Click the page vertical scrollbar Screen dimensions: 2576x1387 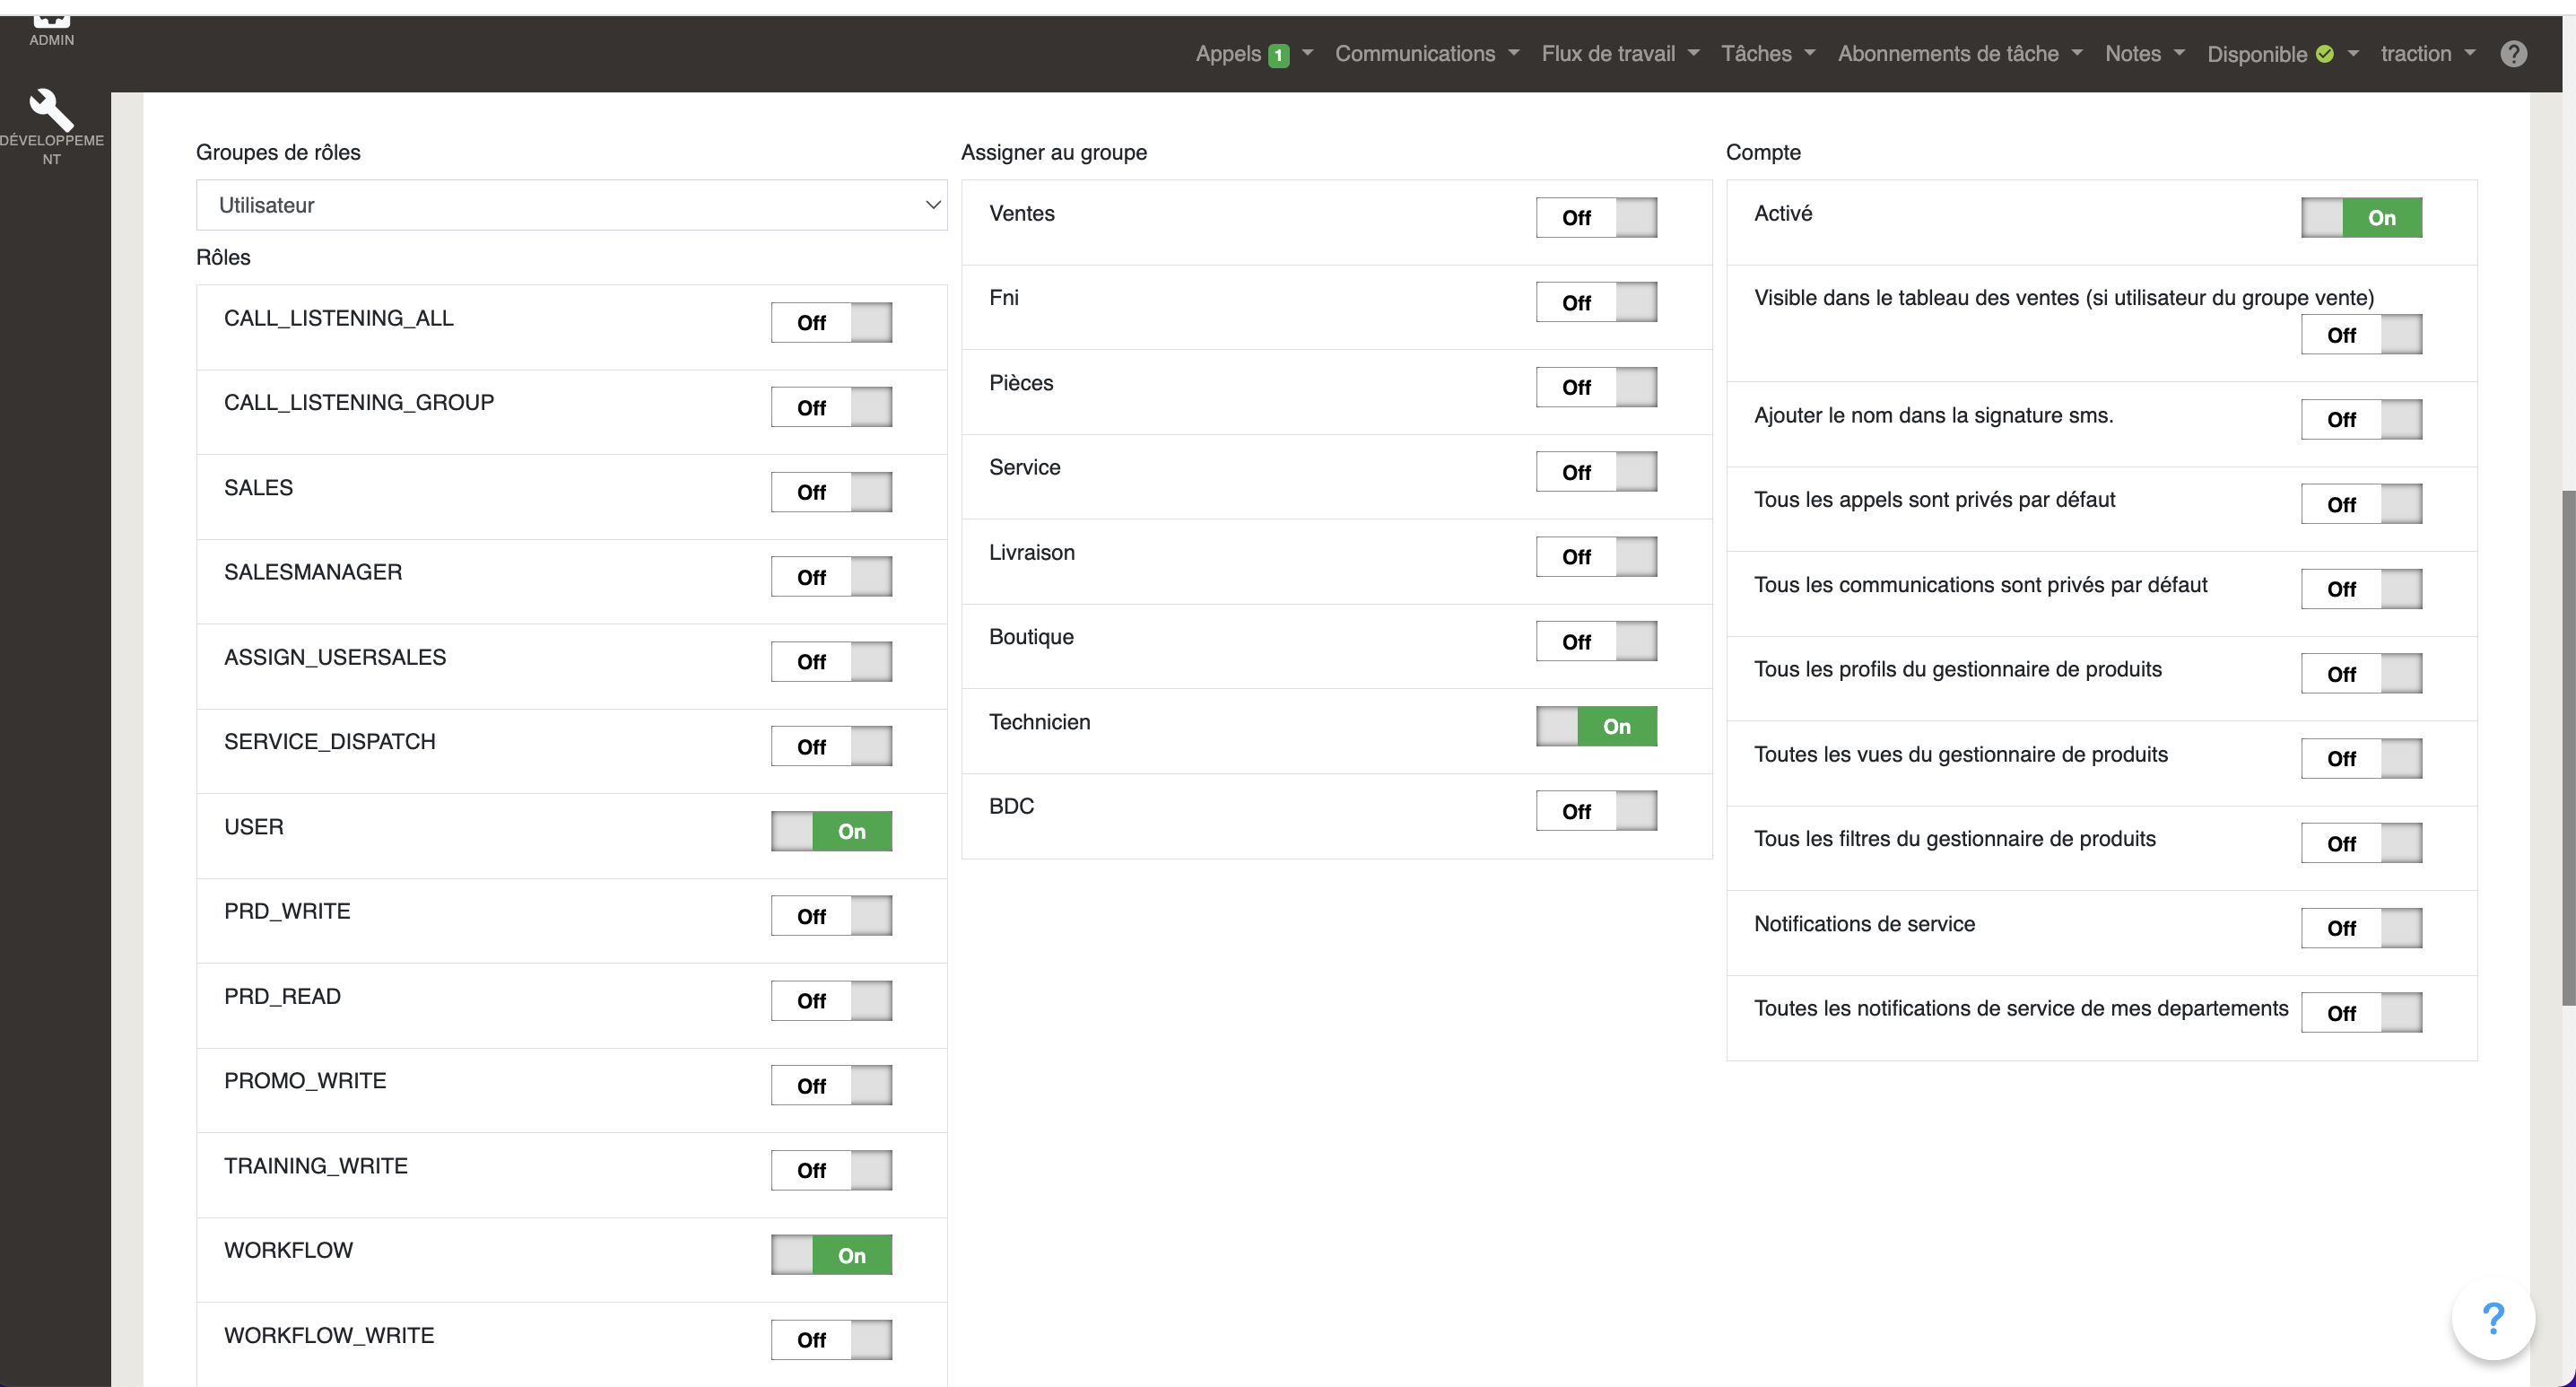pyautogui.click(x=2567, y=747)
